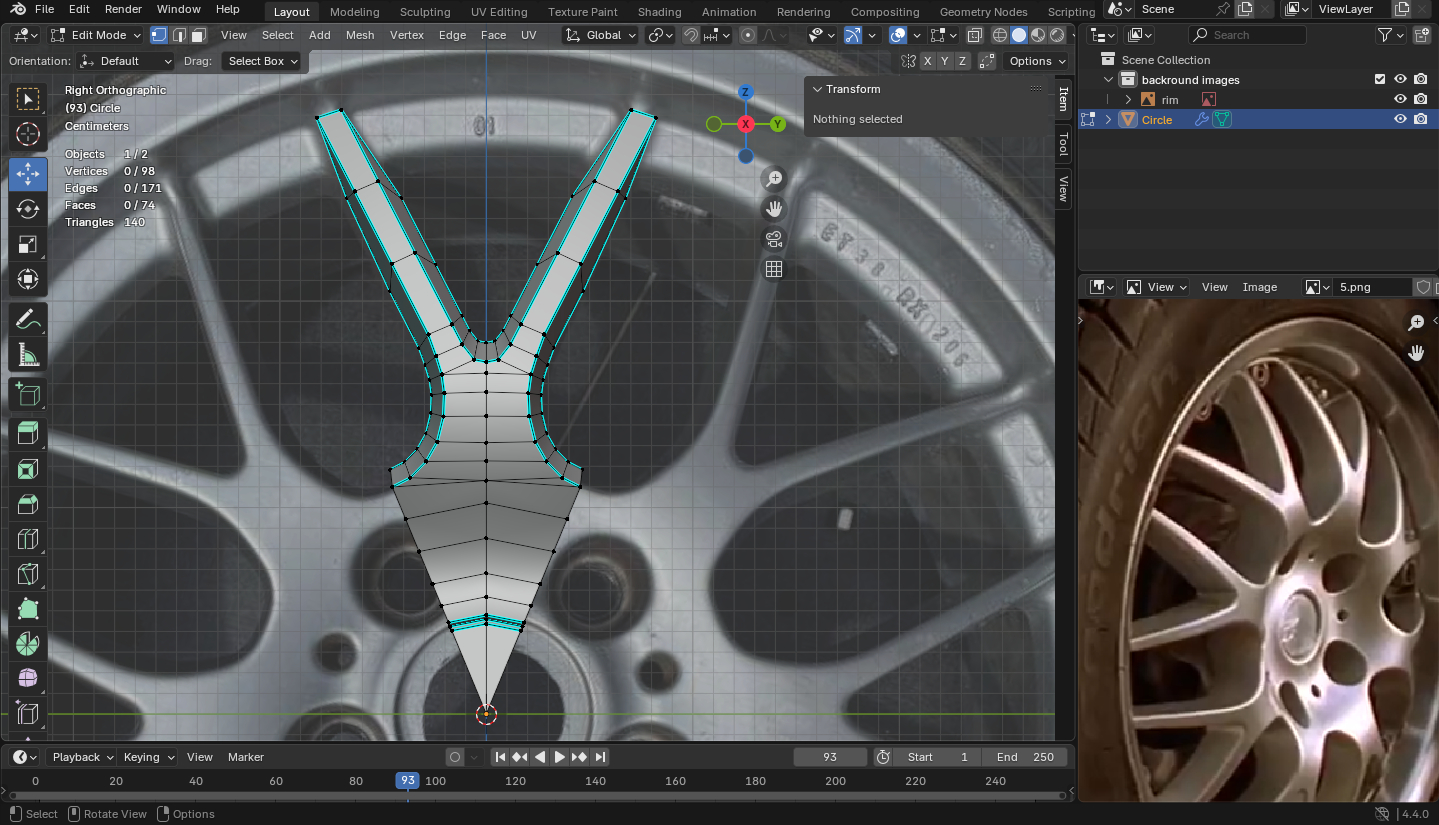
Task: Switch to camera view with camera gizmo
Action: (773, 239)
